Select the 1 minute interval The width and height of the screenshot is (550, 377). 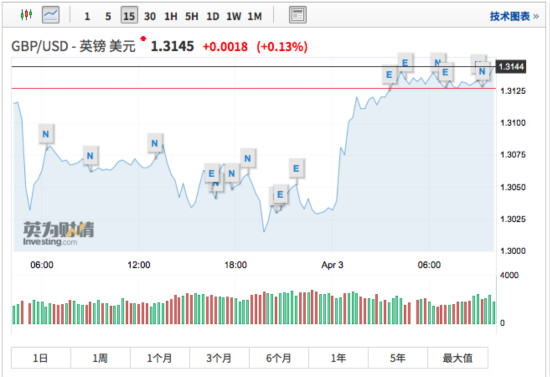coord(87,16)
